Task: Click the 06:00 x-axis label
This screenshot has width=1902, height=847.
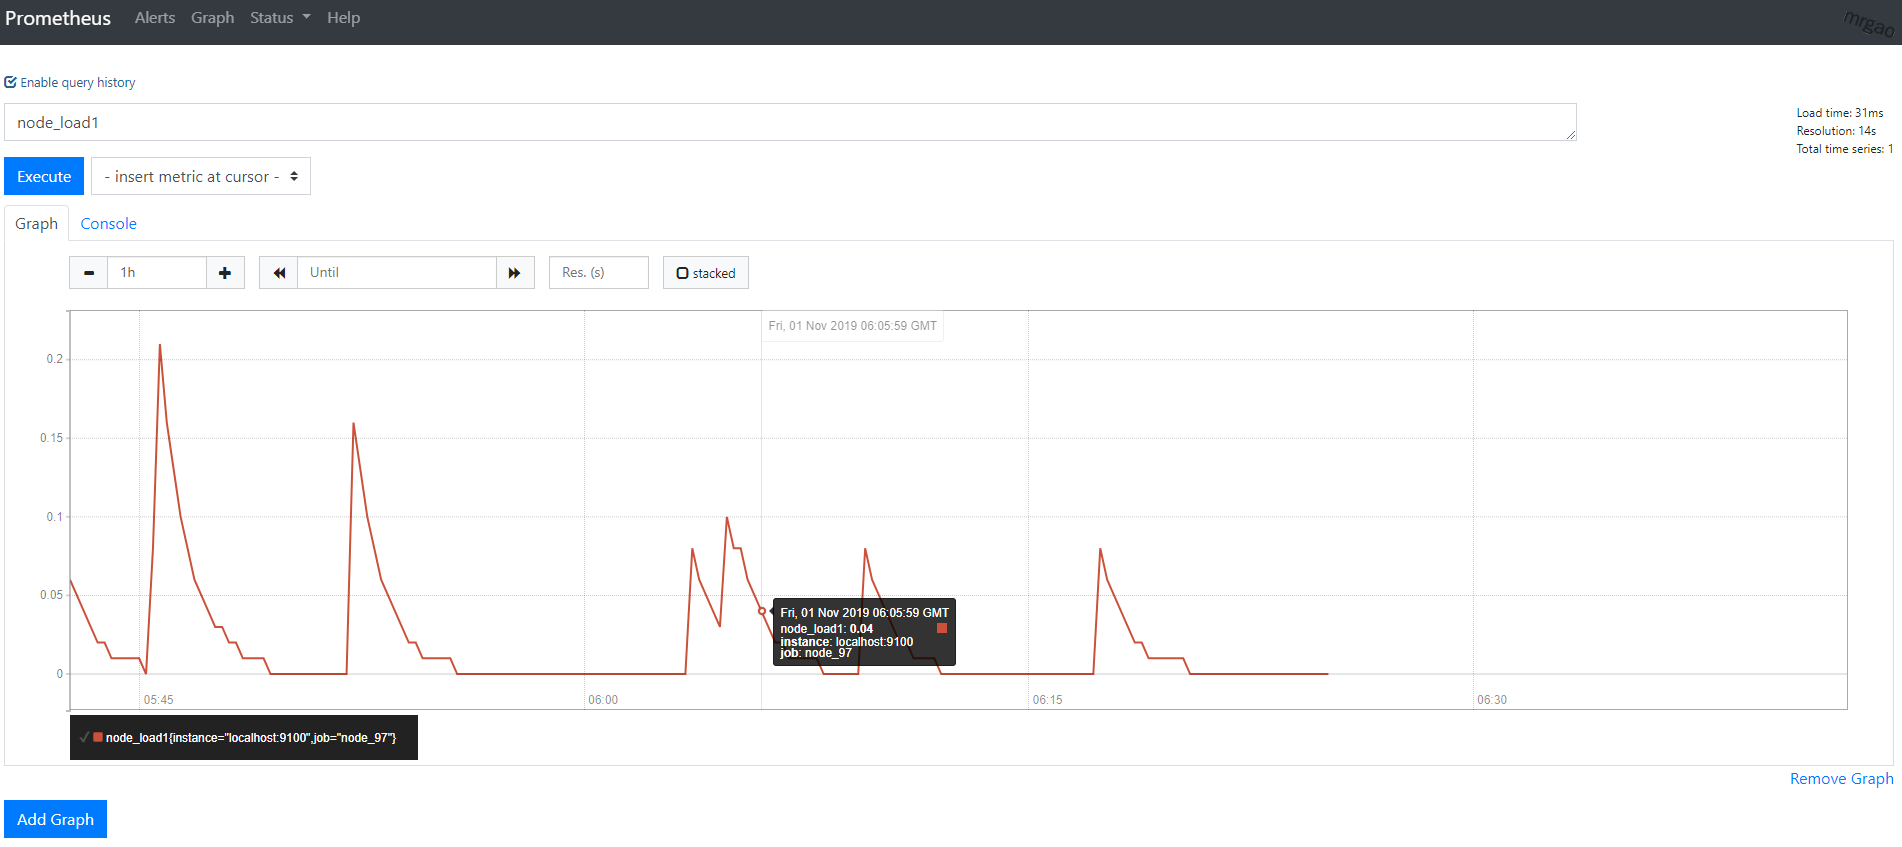Action: [x=603, y=700]
